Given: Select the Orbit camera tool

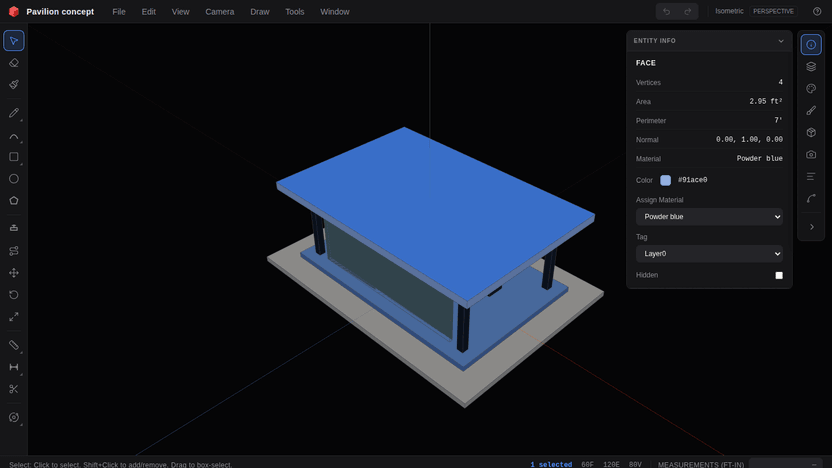Looking at the screenshot, I should point(14,418).
